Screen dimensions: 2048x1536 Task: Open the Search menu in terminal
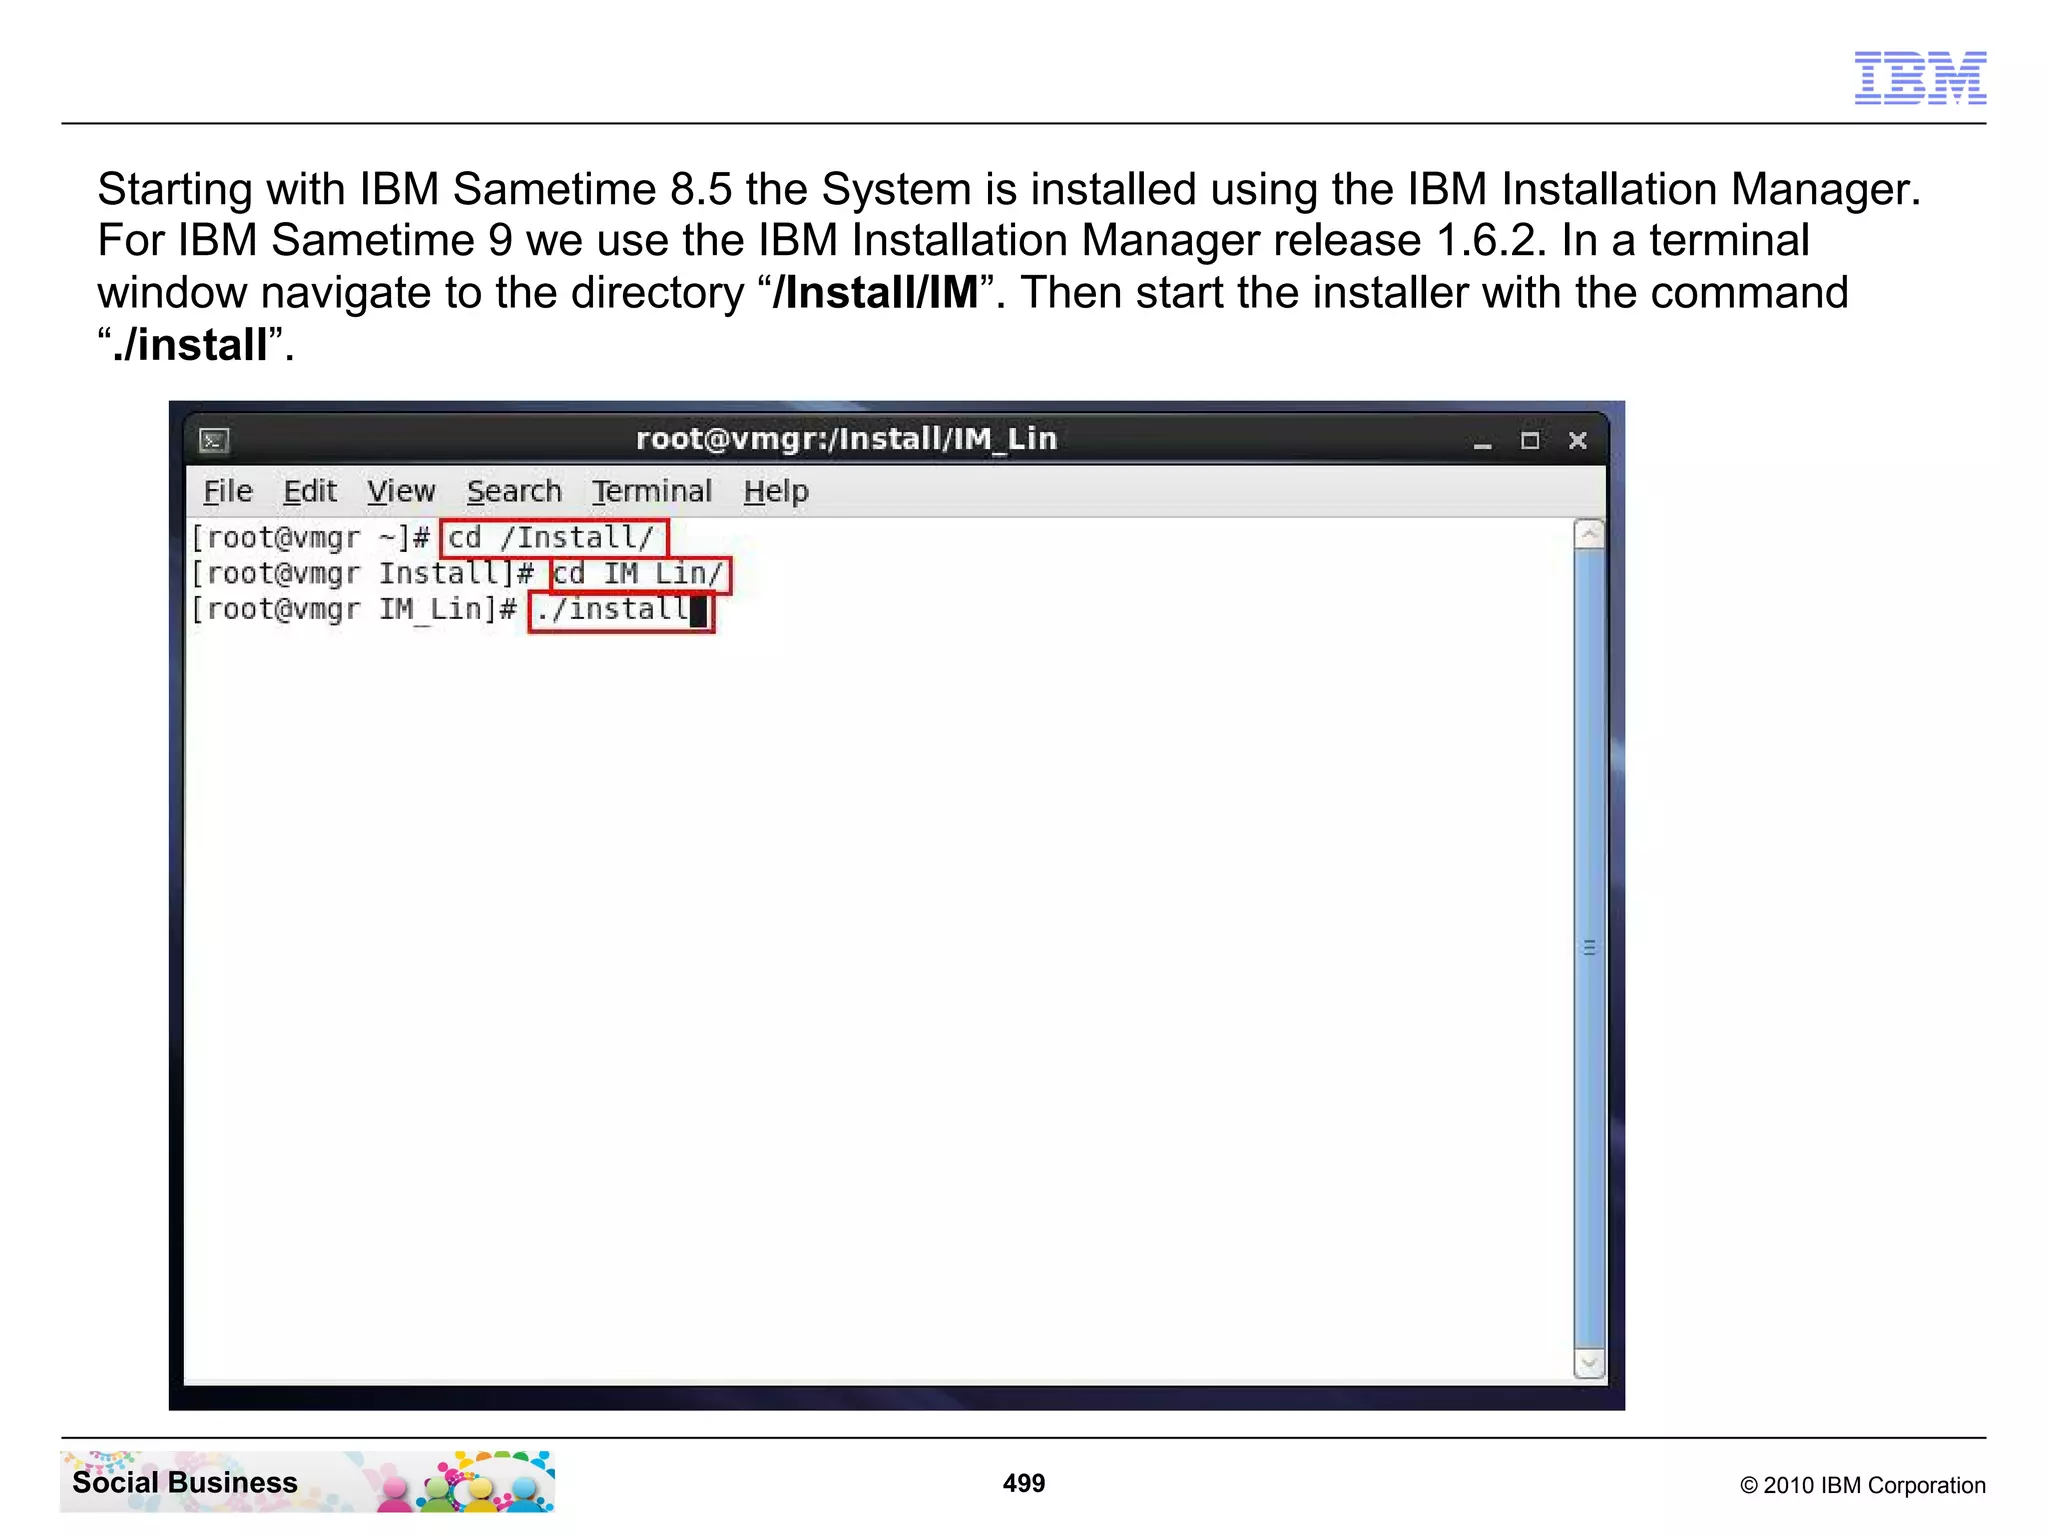pos(514,491)
